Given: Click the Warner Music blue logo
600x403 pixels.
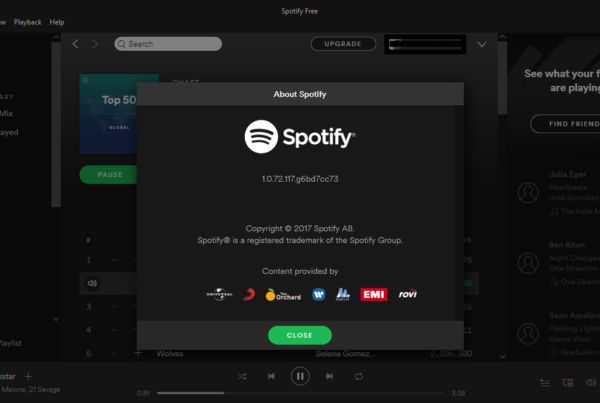Looking at the screenshot, I should pos(318,294).
